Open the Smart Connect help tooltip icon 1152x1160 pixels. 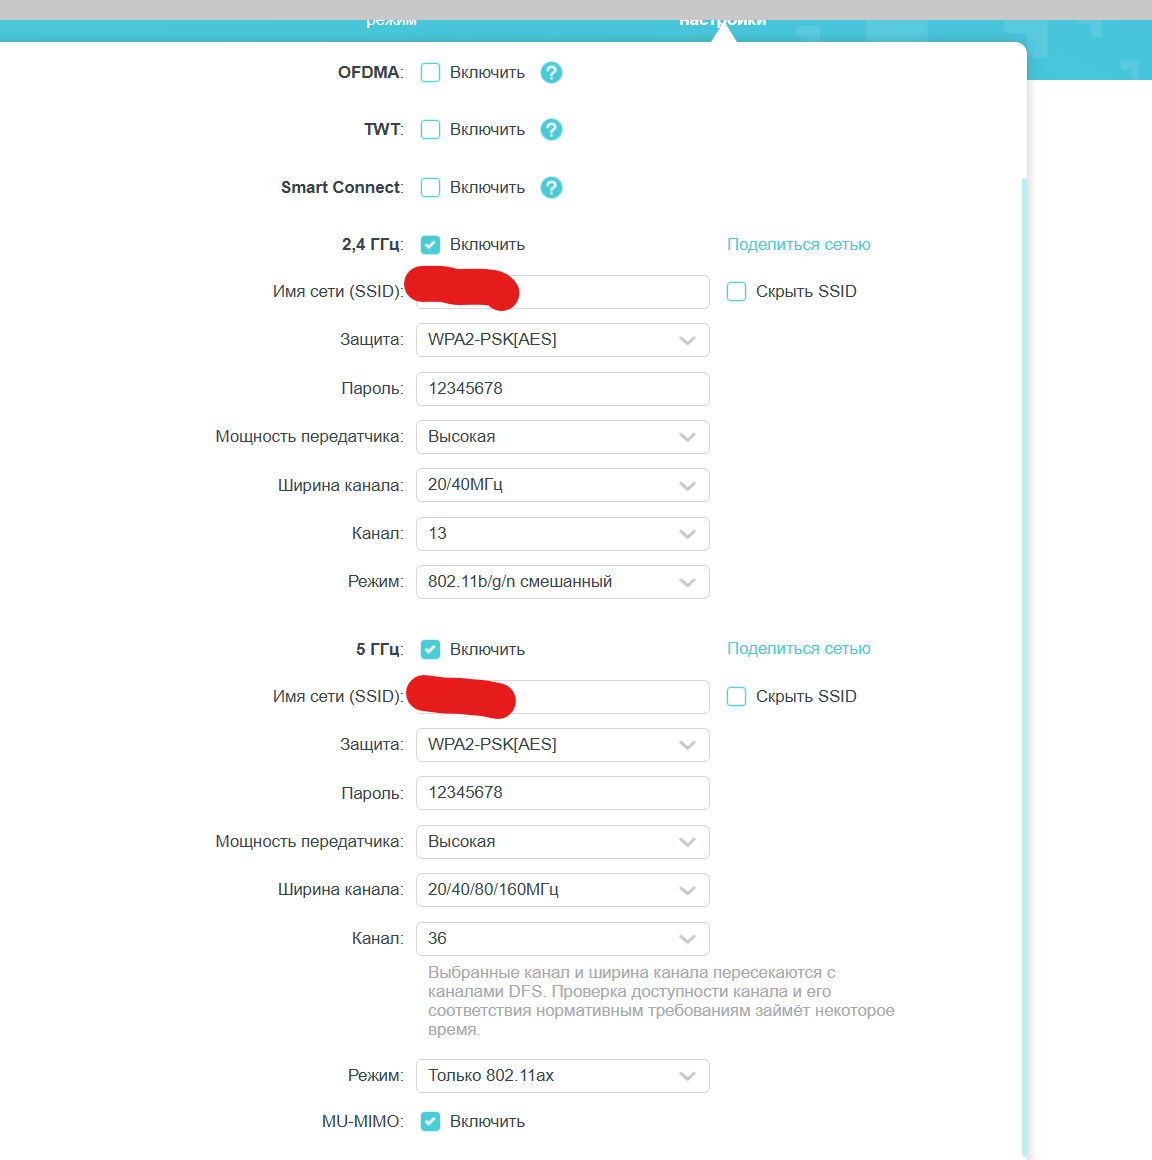point(551,188)
